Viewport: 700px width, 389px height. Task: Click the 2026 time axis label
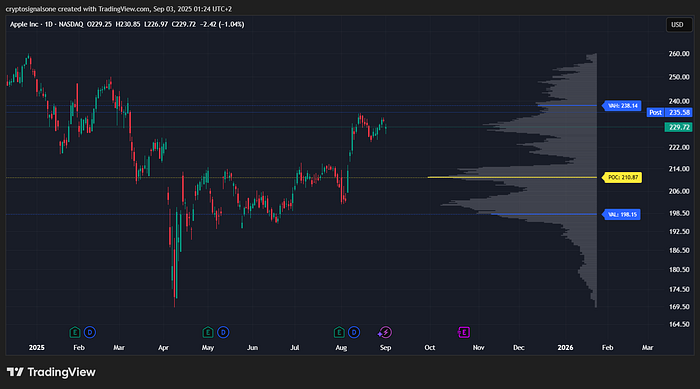(565, 347)
